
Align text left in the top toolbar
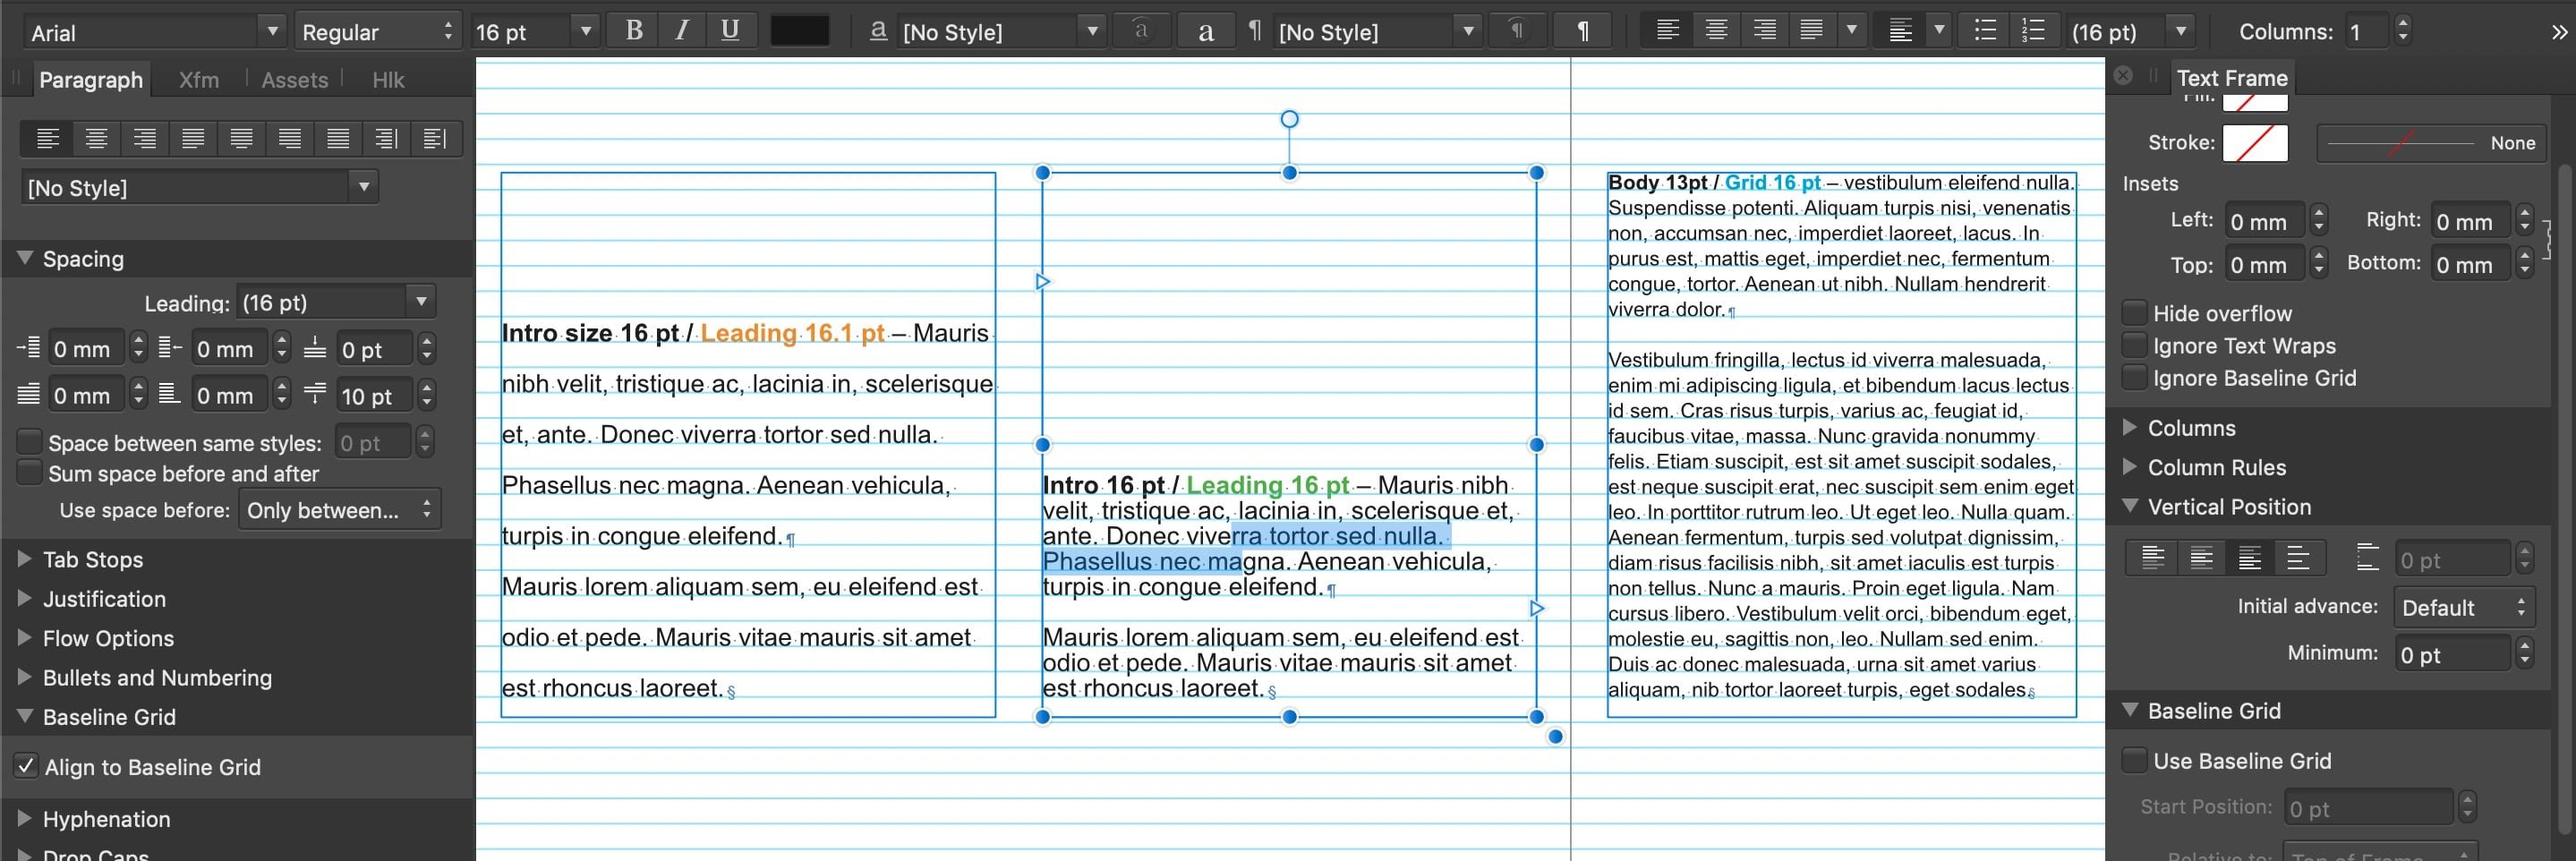point(1667,31)
